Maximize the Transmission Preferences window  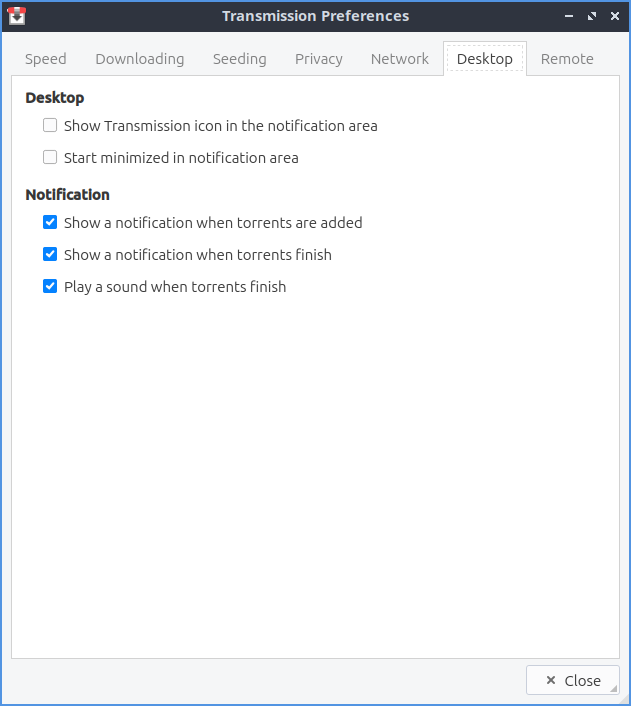592,16
